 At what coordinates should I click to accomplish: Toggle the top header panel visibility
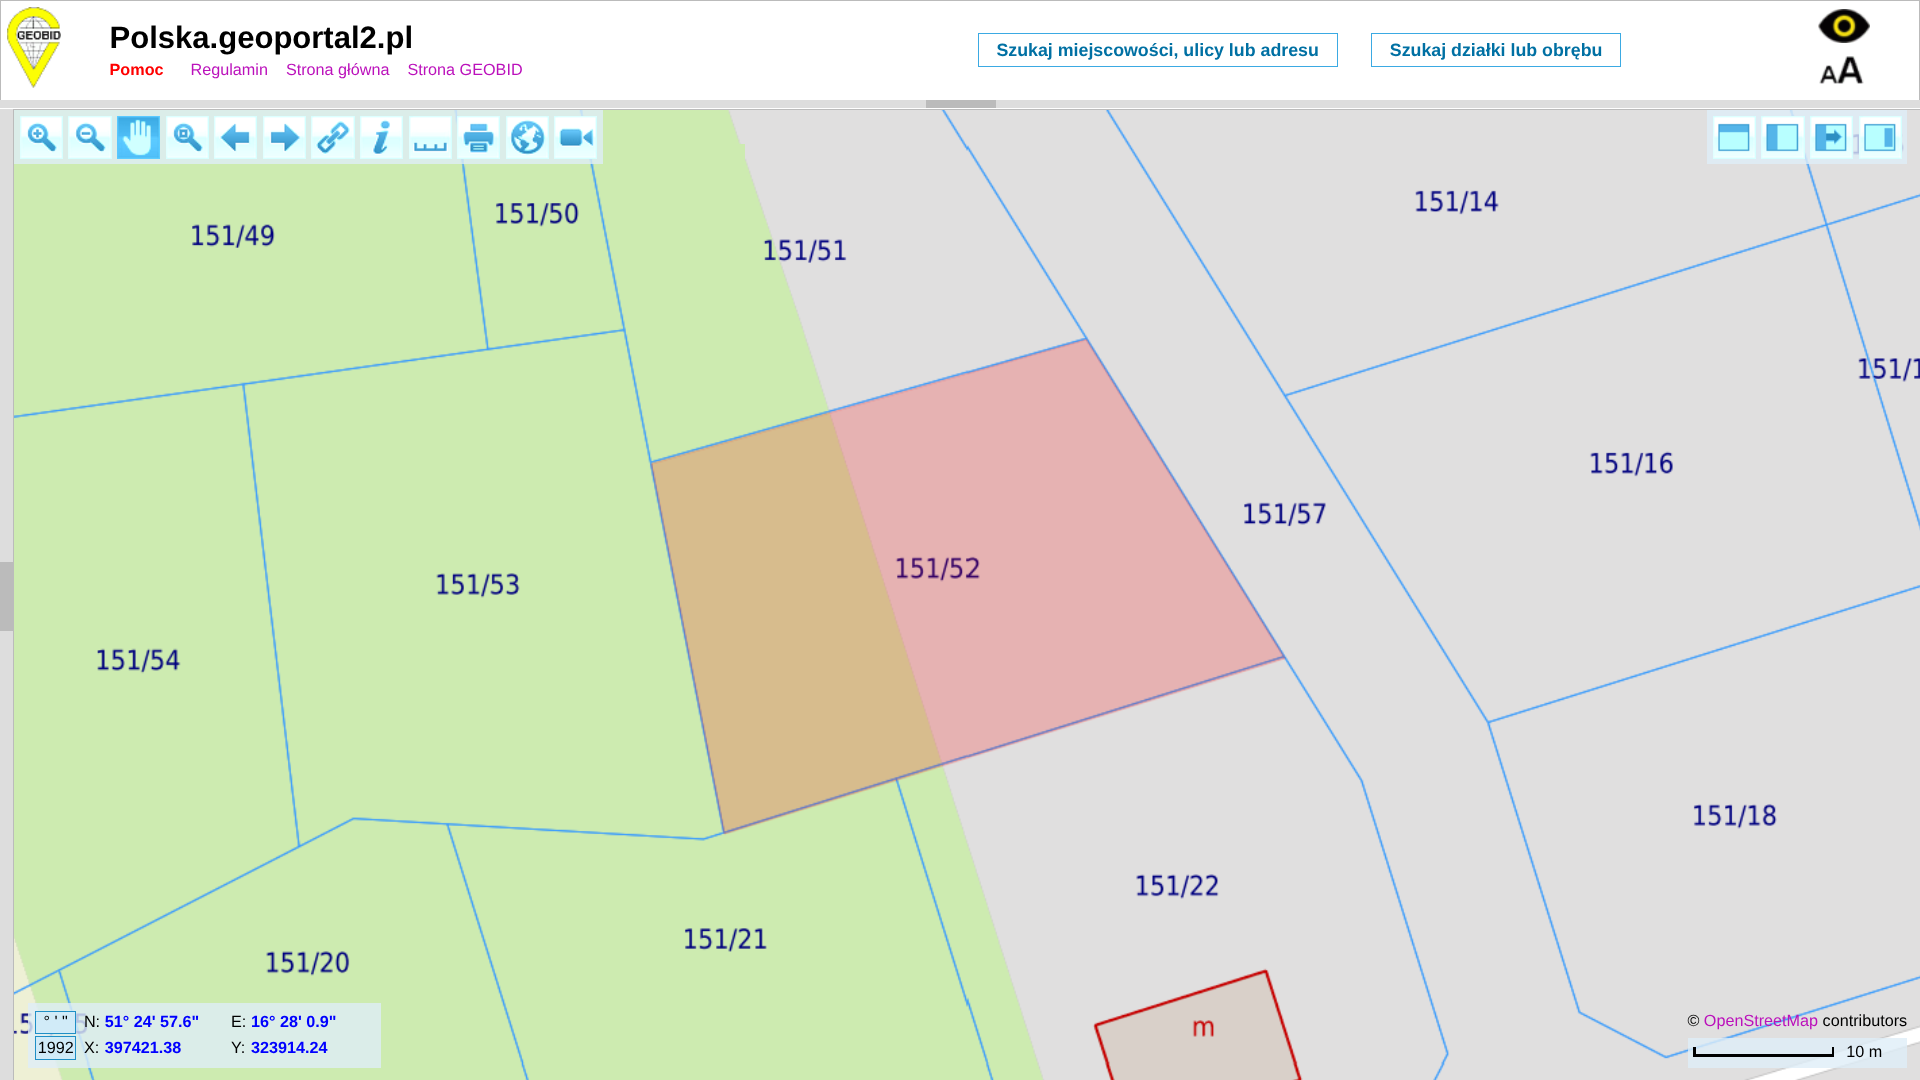(1733, 138)
